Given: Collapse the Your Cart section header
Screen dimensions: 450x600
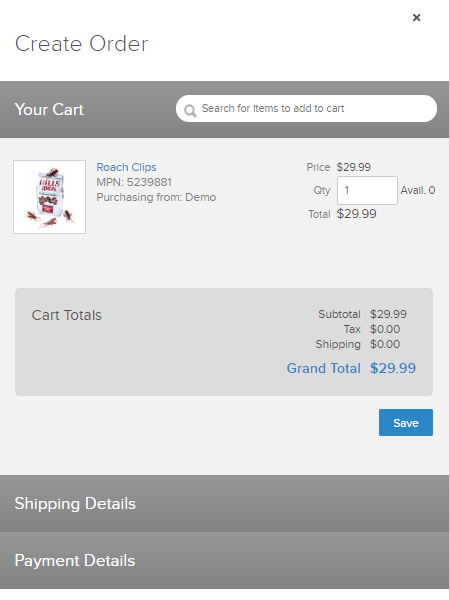Looking at the screenshot, I should (49, 109).
